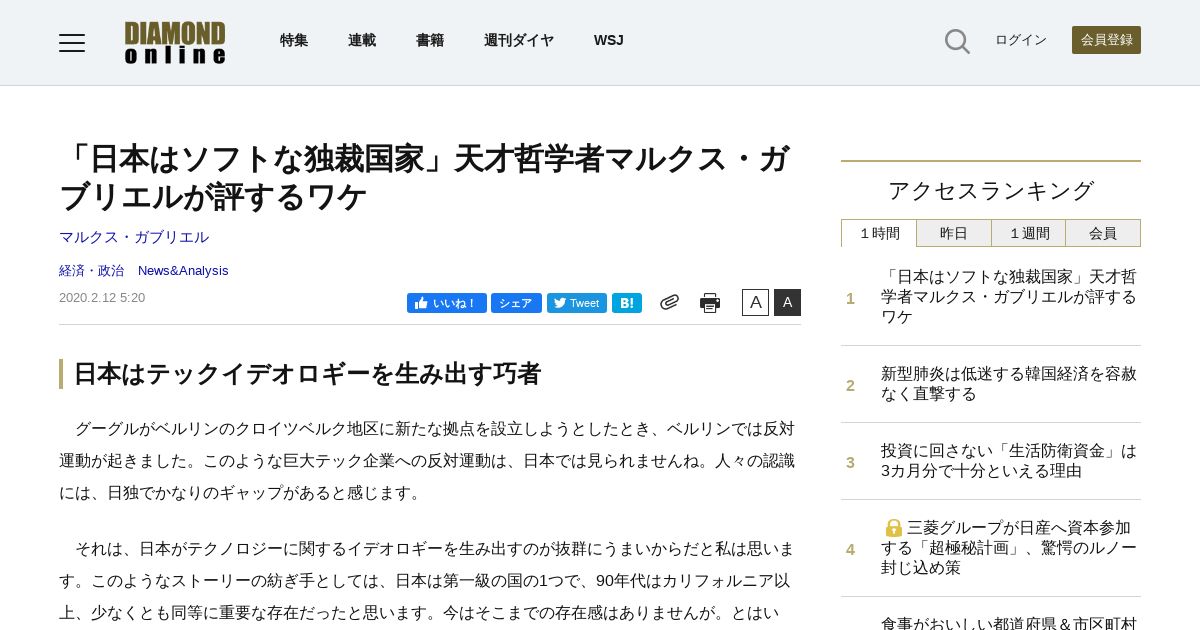Screen dimensions: 1200x630
Task: Open partially visible 食事がおいしい都道府県 article
Action: point(1009,622)
